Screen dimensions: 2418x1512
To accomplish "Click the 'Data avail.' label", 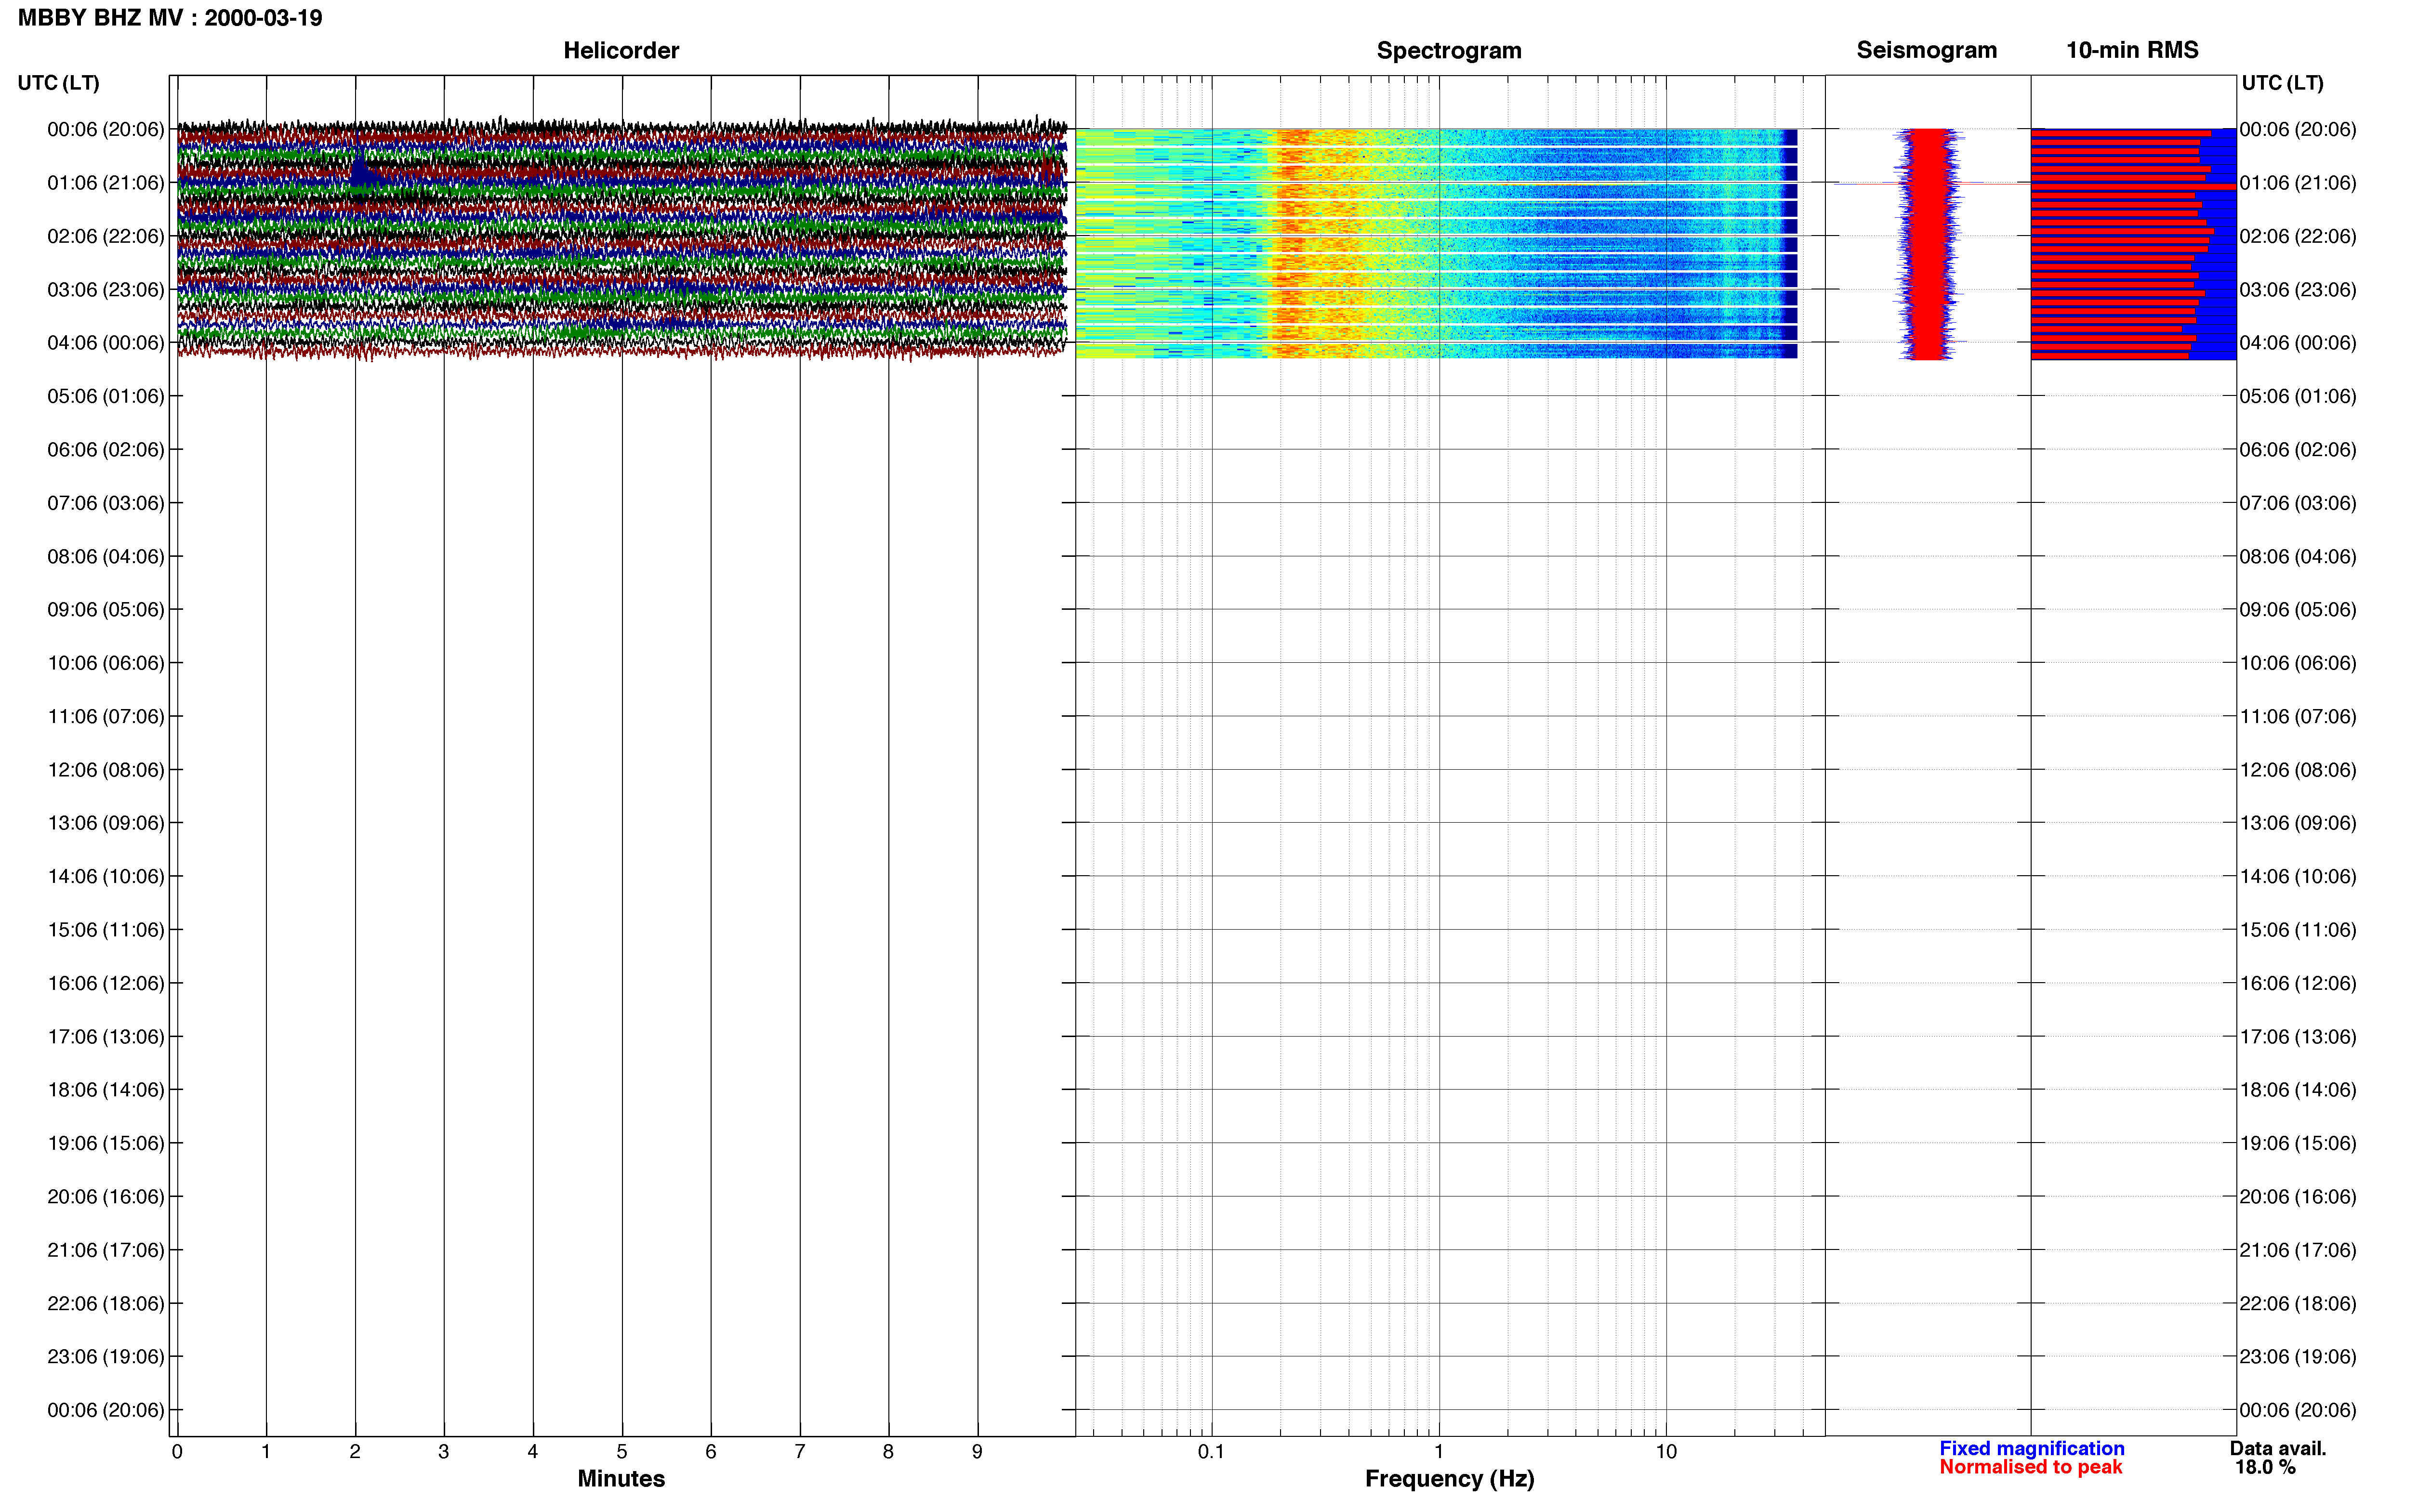I will click(x=2278, y=1449).
